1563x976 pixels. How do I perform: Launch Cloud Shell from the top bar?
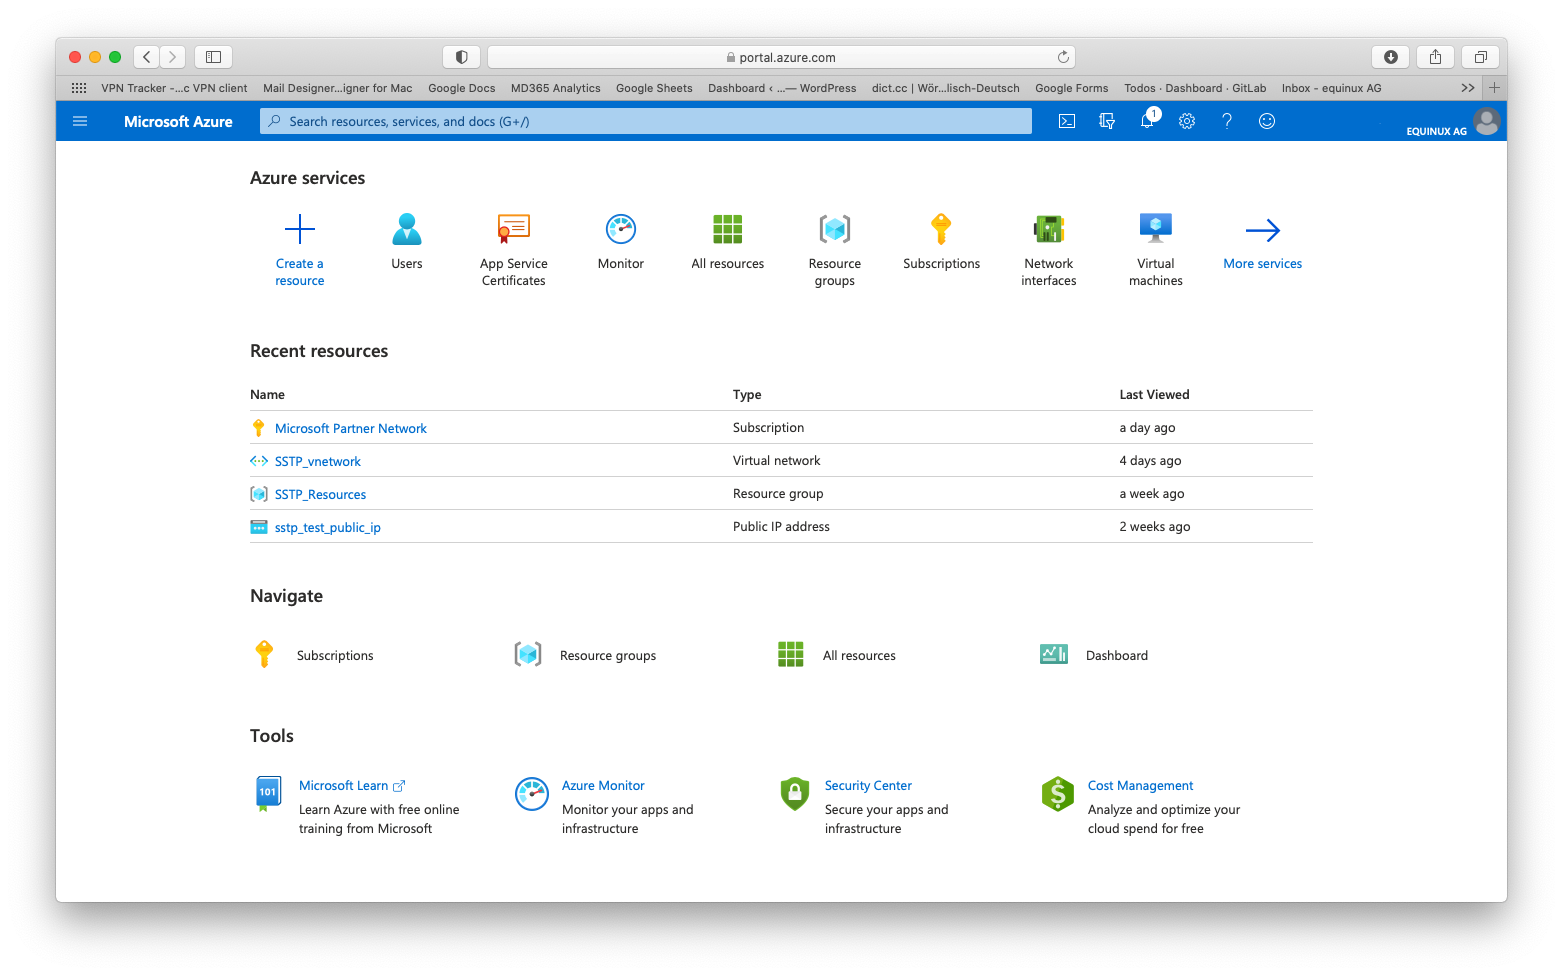pyautogui.click(x=1067, y=121)
